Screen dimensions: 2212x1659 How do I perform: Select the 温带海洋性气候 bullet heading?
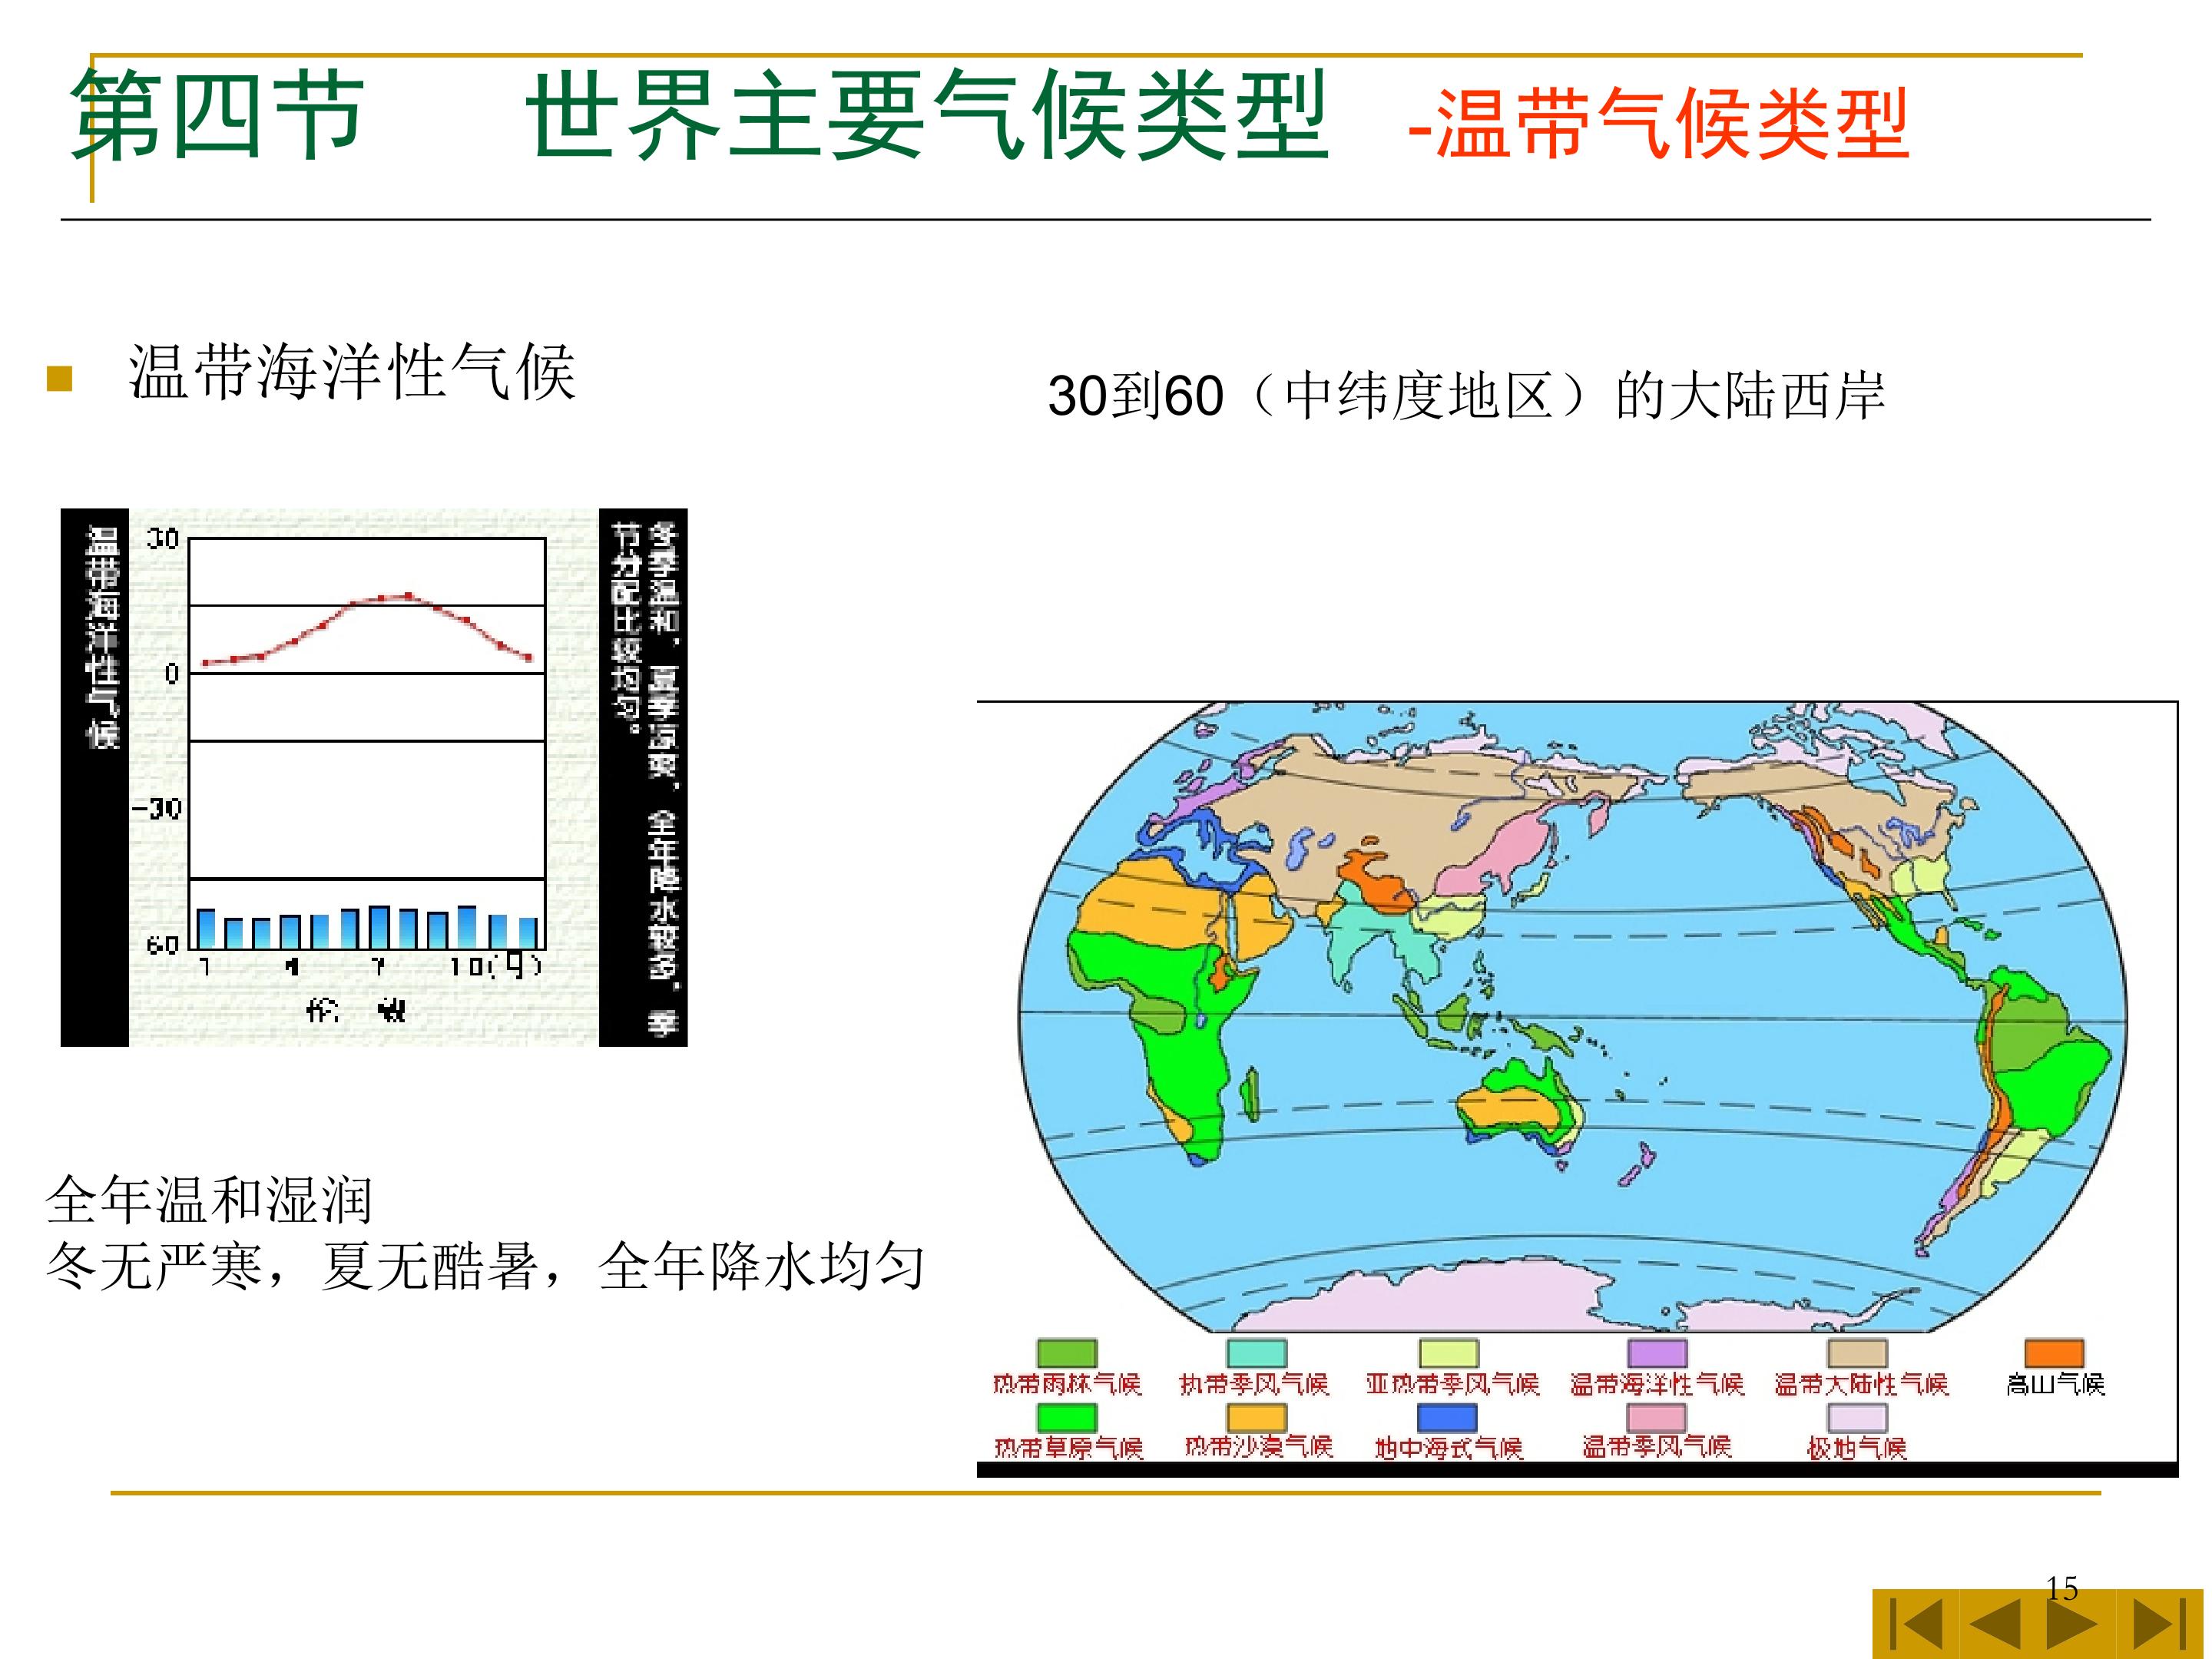[352, 372]
